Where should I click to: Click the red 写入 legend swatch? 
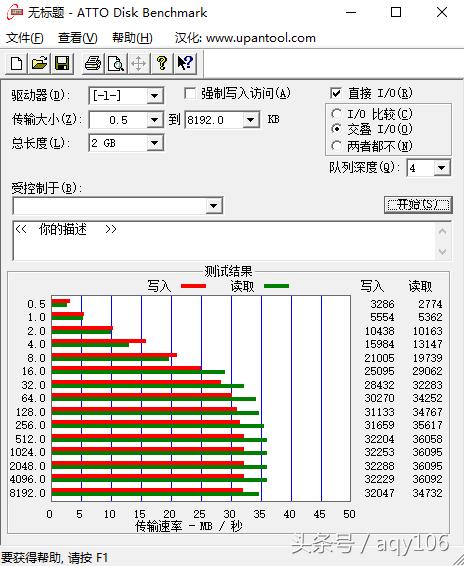pos(194,286)
